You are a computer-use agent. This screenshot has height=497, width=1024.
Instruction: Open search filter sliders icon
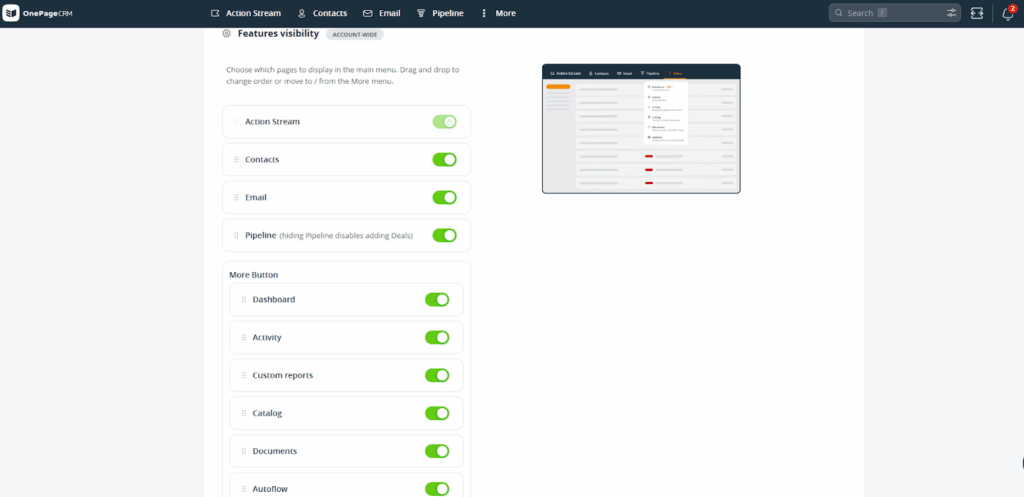pos(952,13)
